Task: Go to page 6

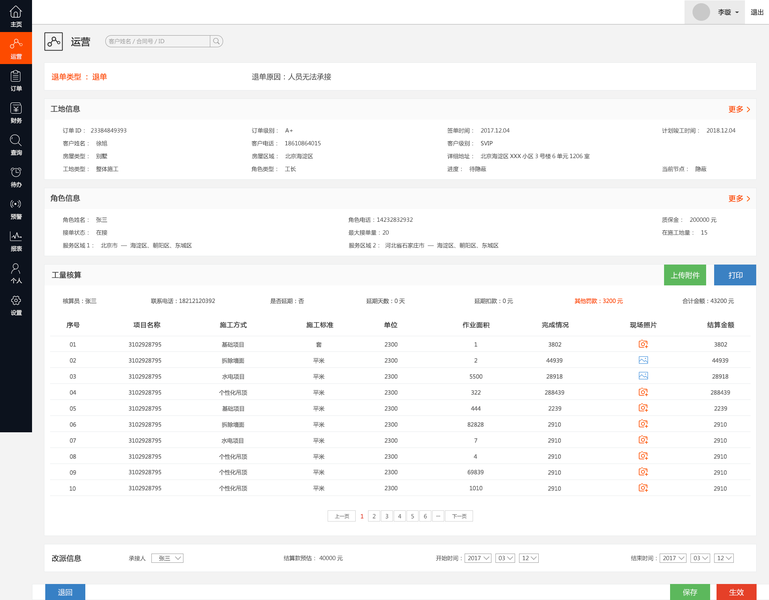Action: [x=425, y=516]
